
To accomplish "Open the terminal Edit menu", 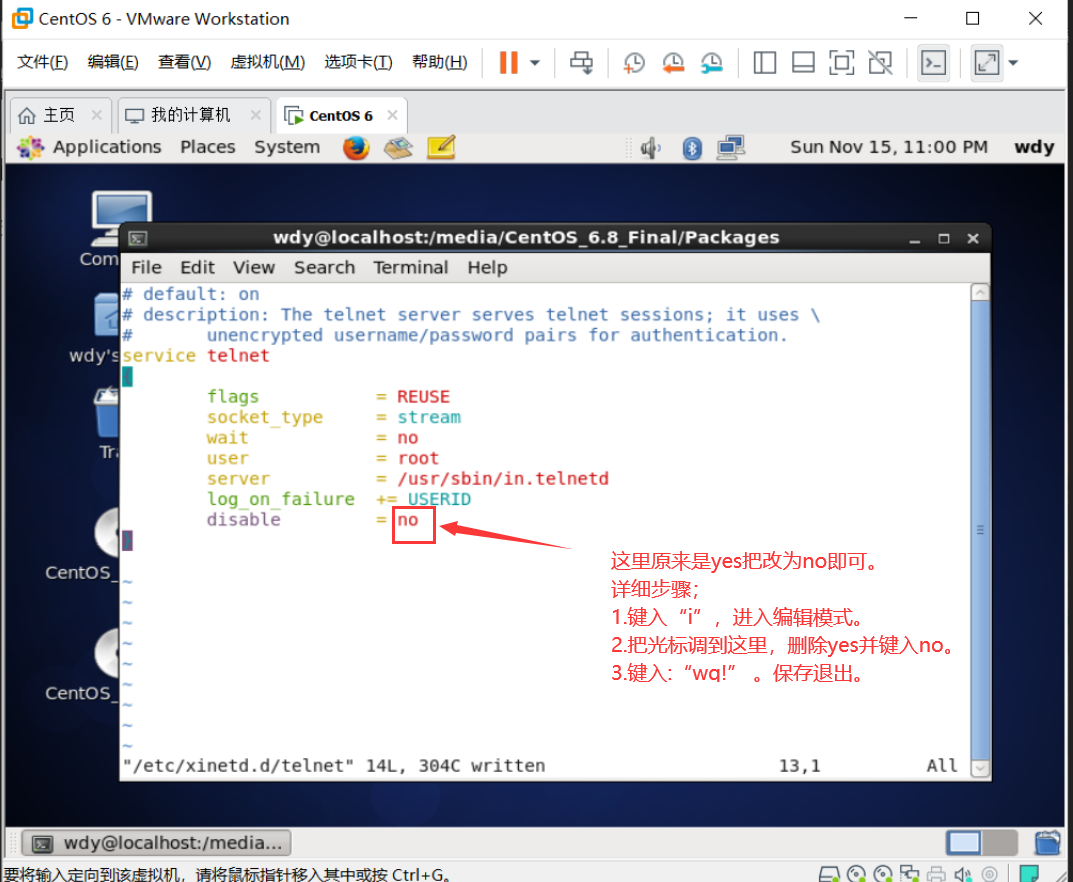I will [x=197, y=268].
